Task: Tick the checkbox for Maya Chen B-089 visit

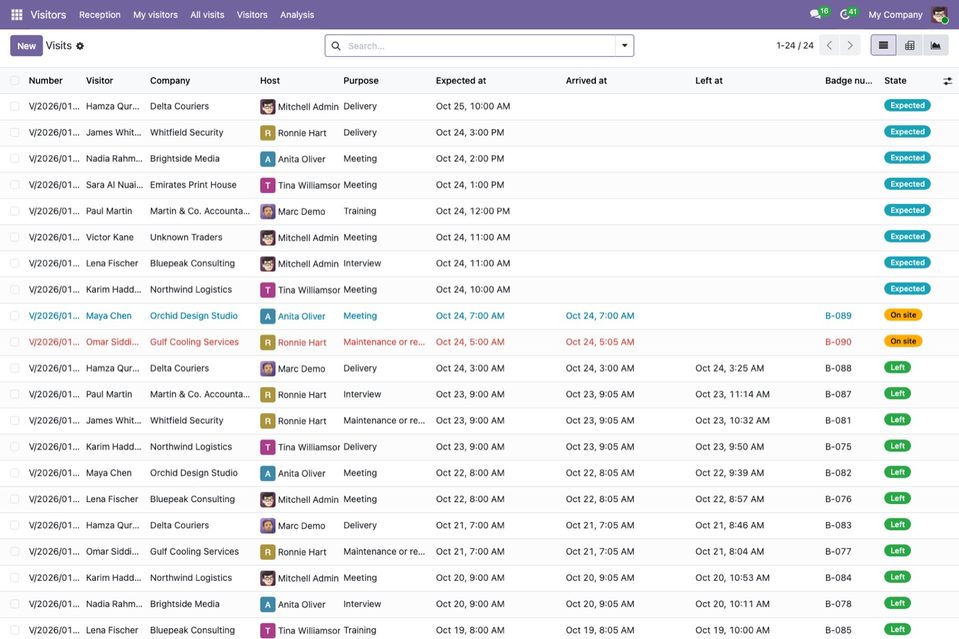Action: coord(15,316)
